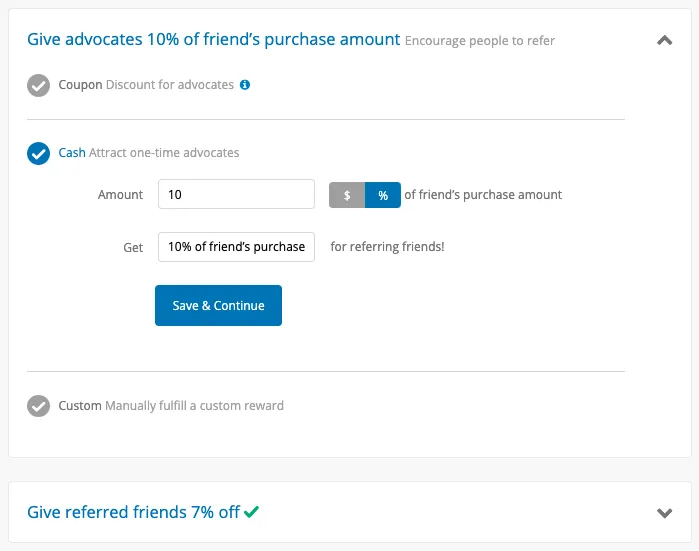Click the Cash label text
Screen dimensions: 699x551
[x=72, y=152]
